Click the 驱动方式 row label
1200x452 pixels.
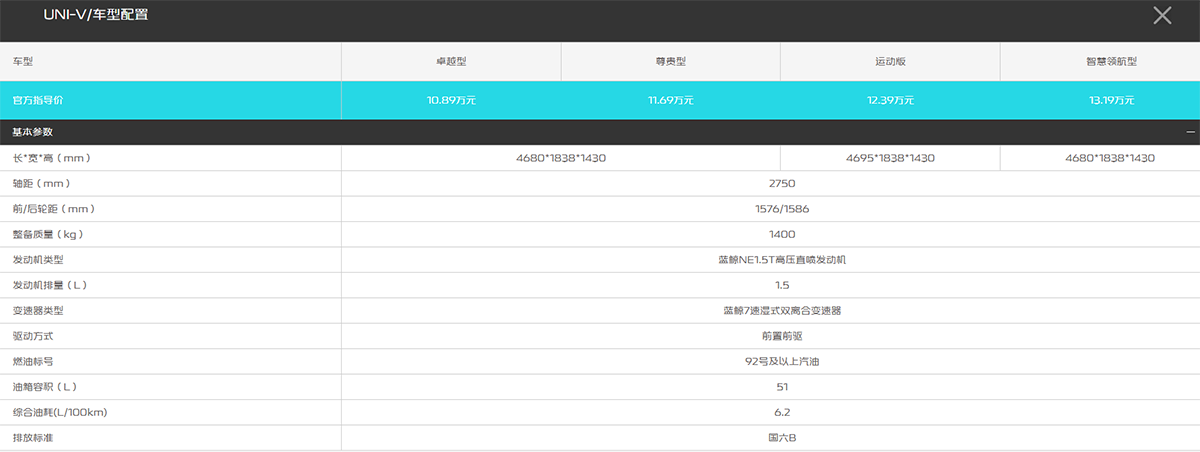click(x=32, y=336)
